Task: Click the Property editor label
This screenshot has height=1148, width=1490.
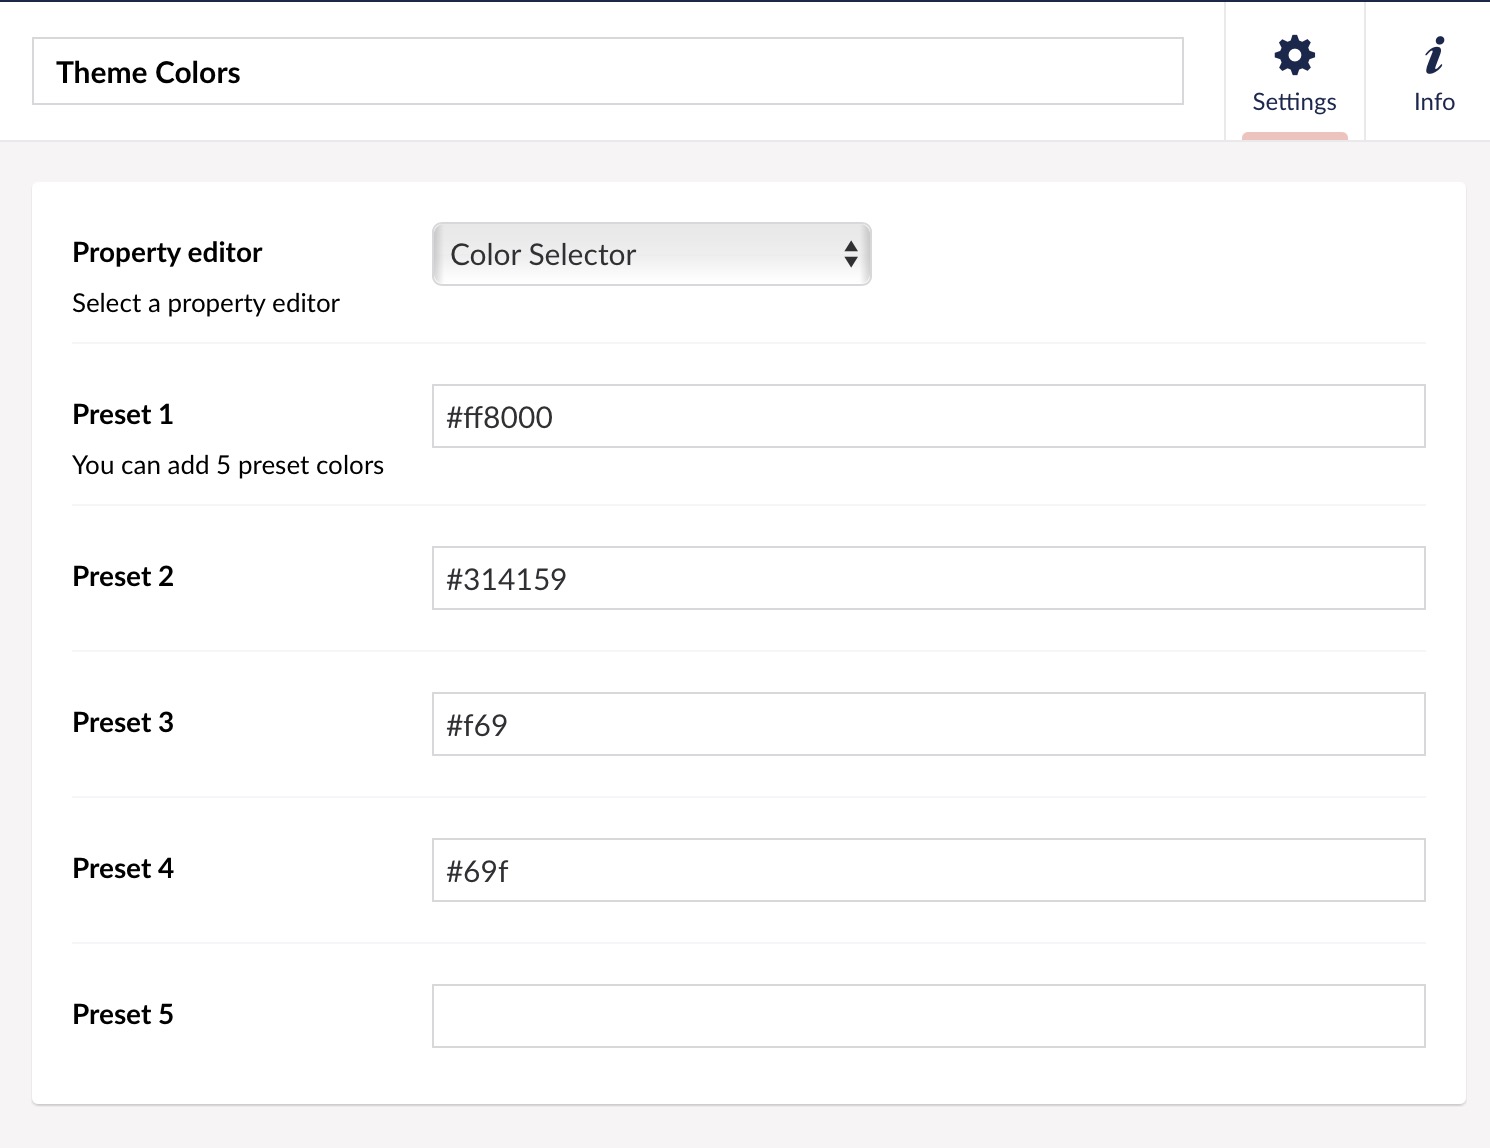Action: click(167, 253)
